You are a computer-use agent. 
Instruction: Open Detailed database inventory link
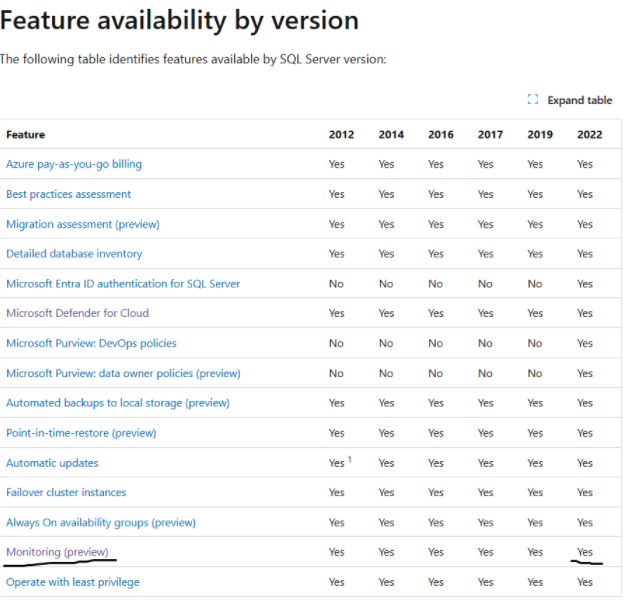point(74,254)
